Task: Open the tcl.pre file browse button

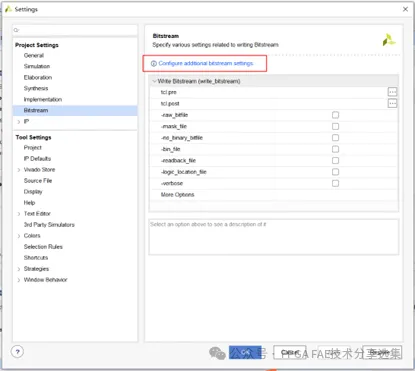Action: coord(392,92)
